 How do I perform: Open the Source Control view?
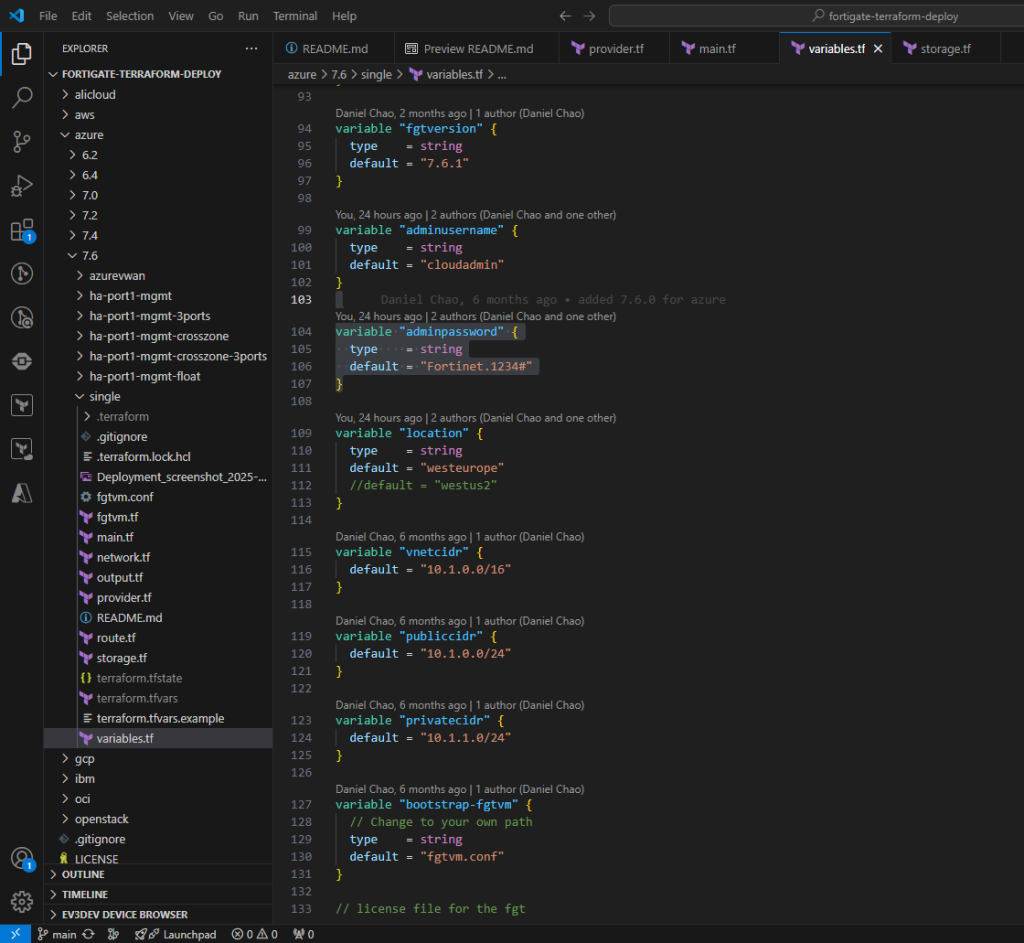tap(21, 142)
